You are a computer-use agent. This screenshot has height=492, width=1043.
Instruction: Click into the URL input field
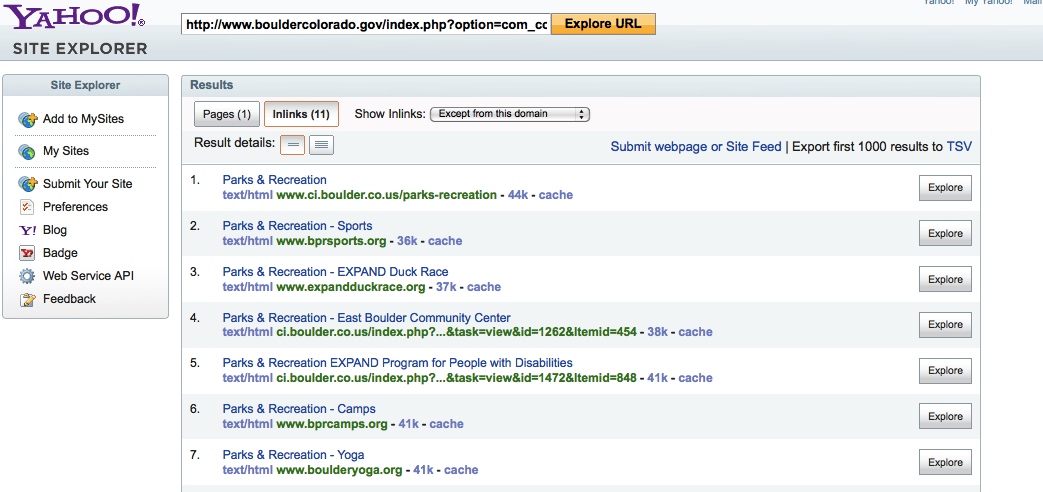366,25
